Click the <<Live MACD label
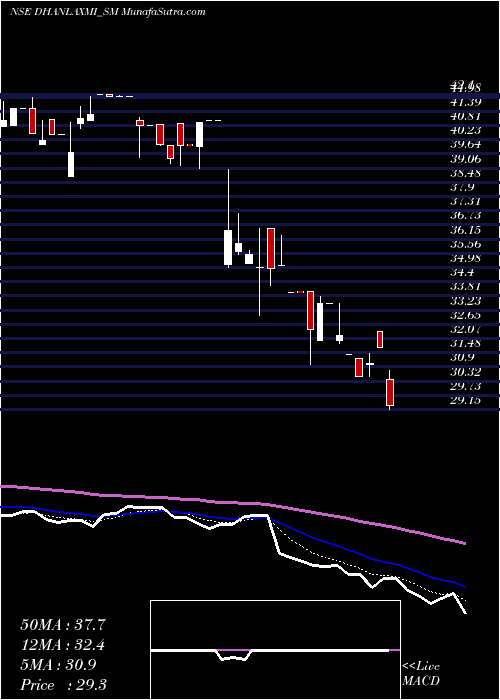 coord(421,674)
